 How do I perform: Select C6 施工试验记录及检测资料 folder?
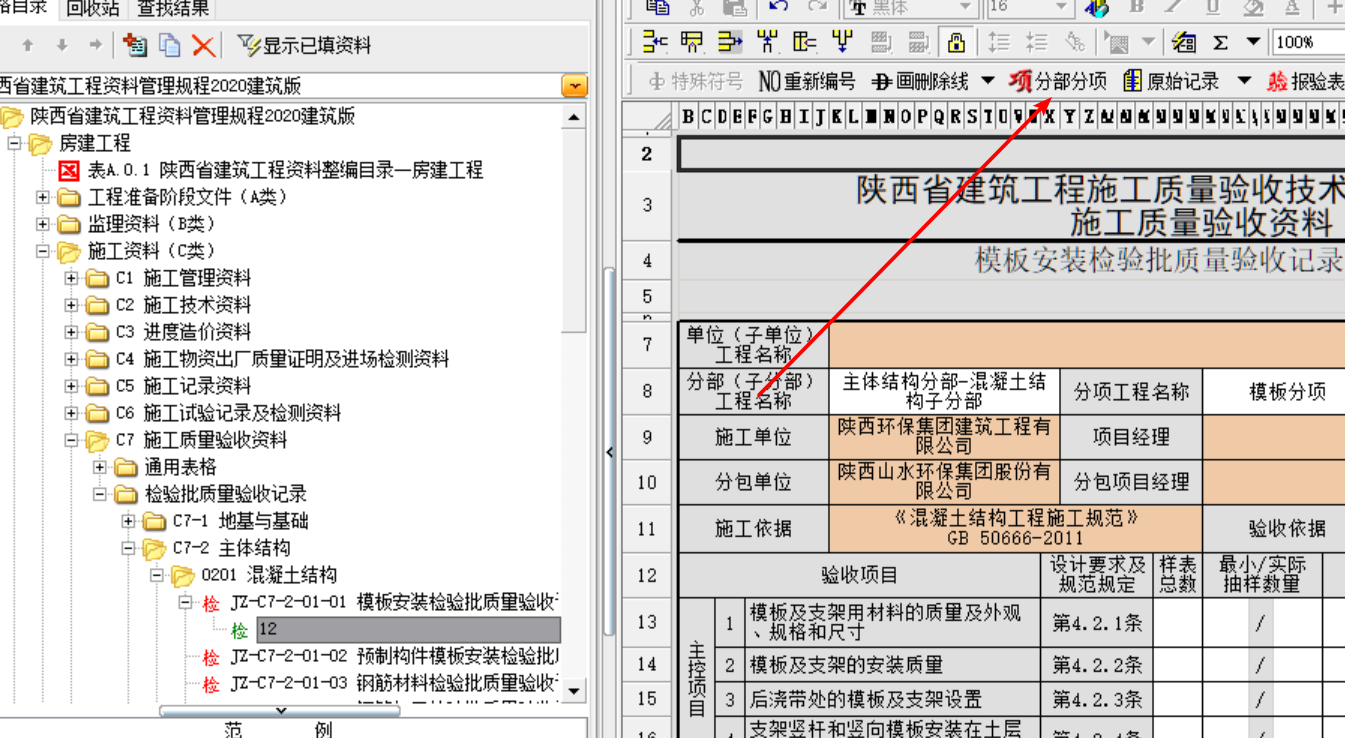point(228,414)
